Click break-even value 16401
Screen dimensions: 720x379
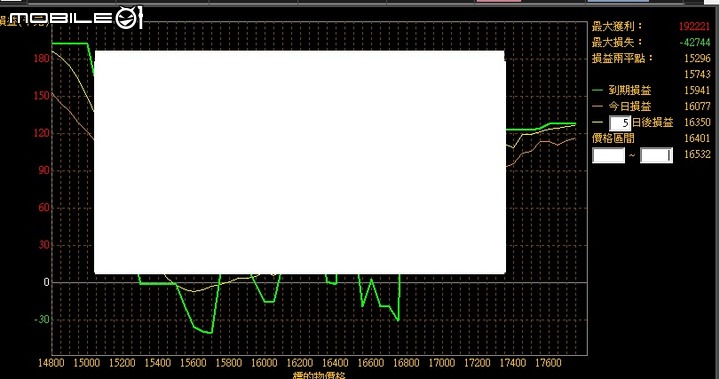coord(697,138)
